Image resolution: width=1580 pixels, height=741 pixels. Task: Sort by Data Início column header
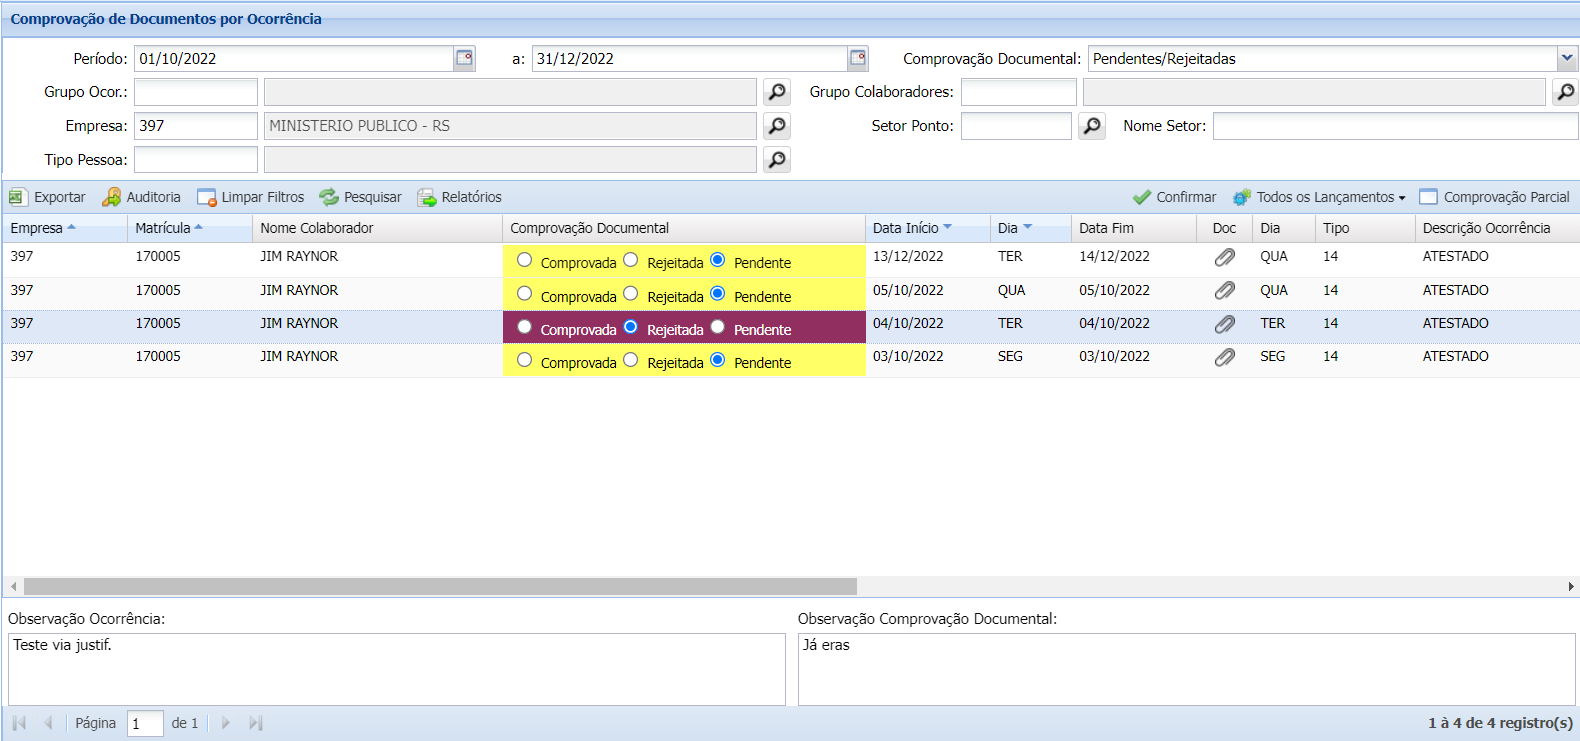[927, 228]
